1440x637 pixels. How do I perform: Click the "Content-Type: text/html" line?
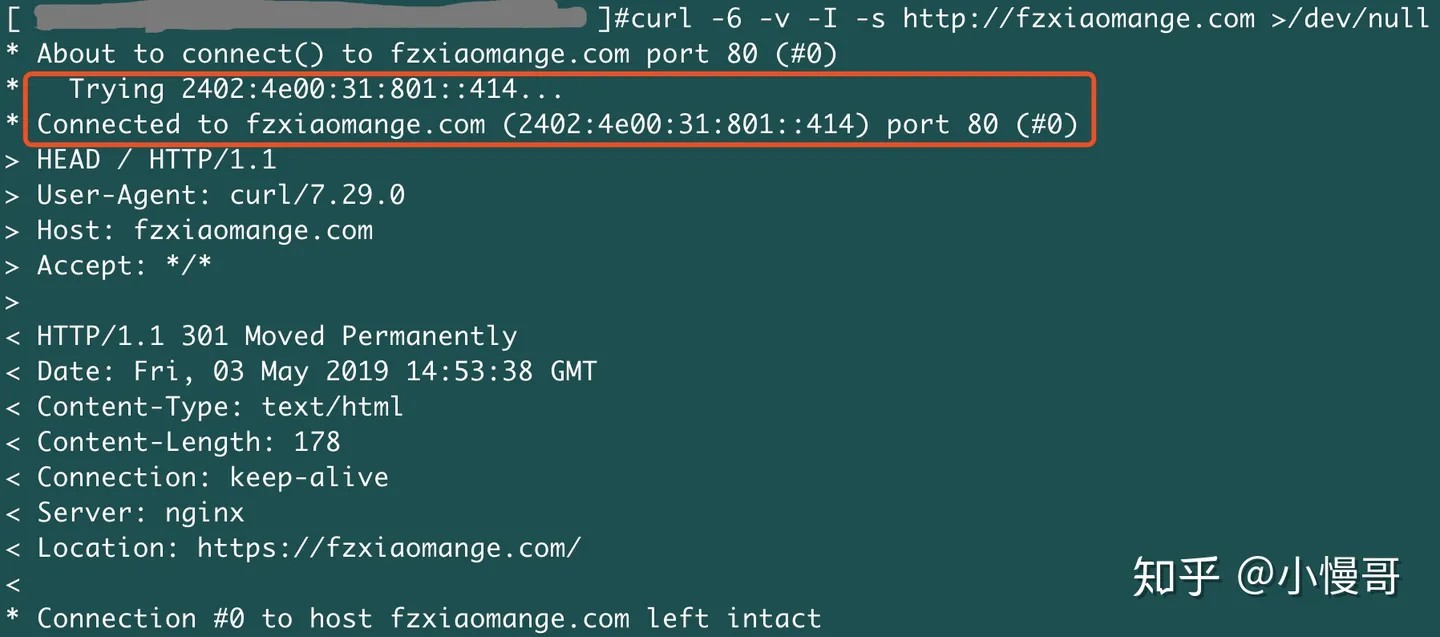[x=220, y=407]
